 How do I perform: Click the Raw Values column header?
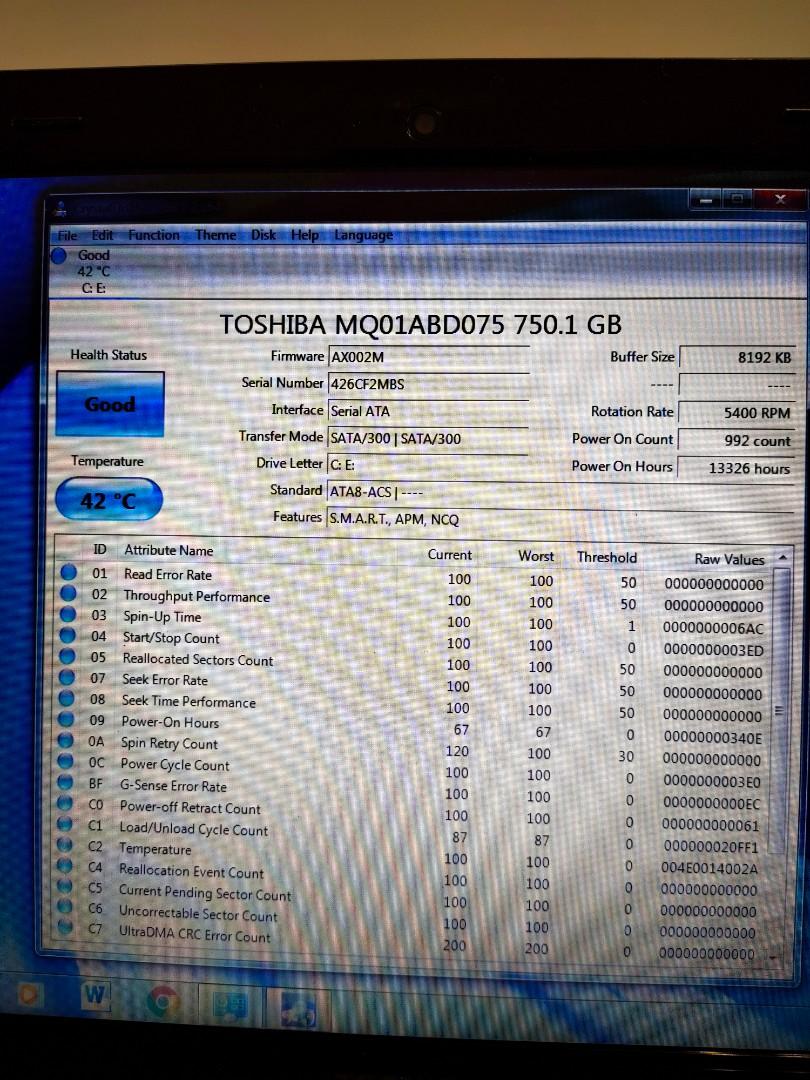(x=729, y=559)
